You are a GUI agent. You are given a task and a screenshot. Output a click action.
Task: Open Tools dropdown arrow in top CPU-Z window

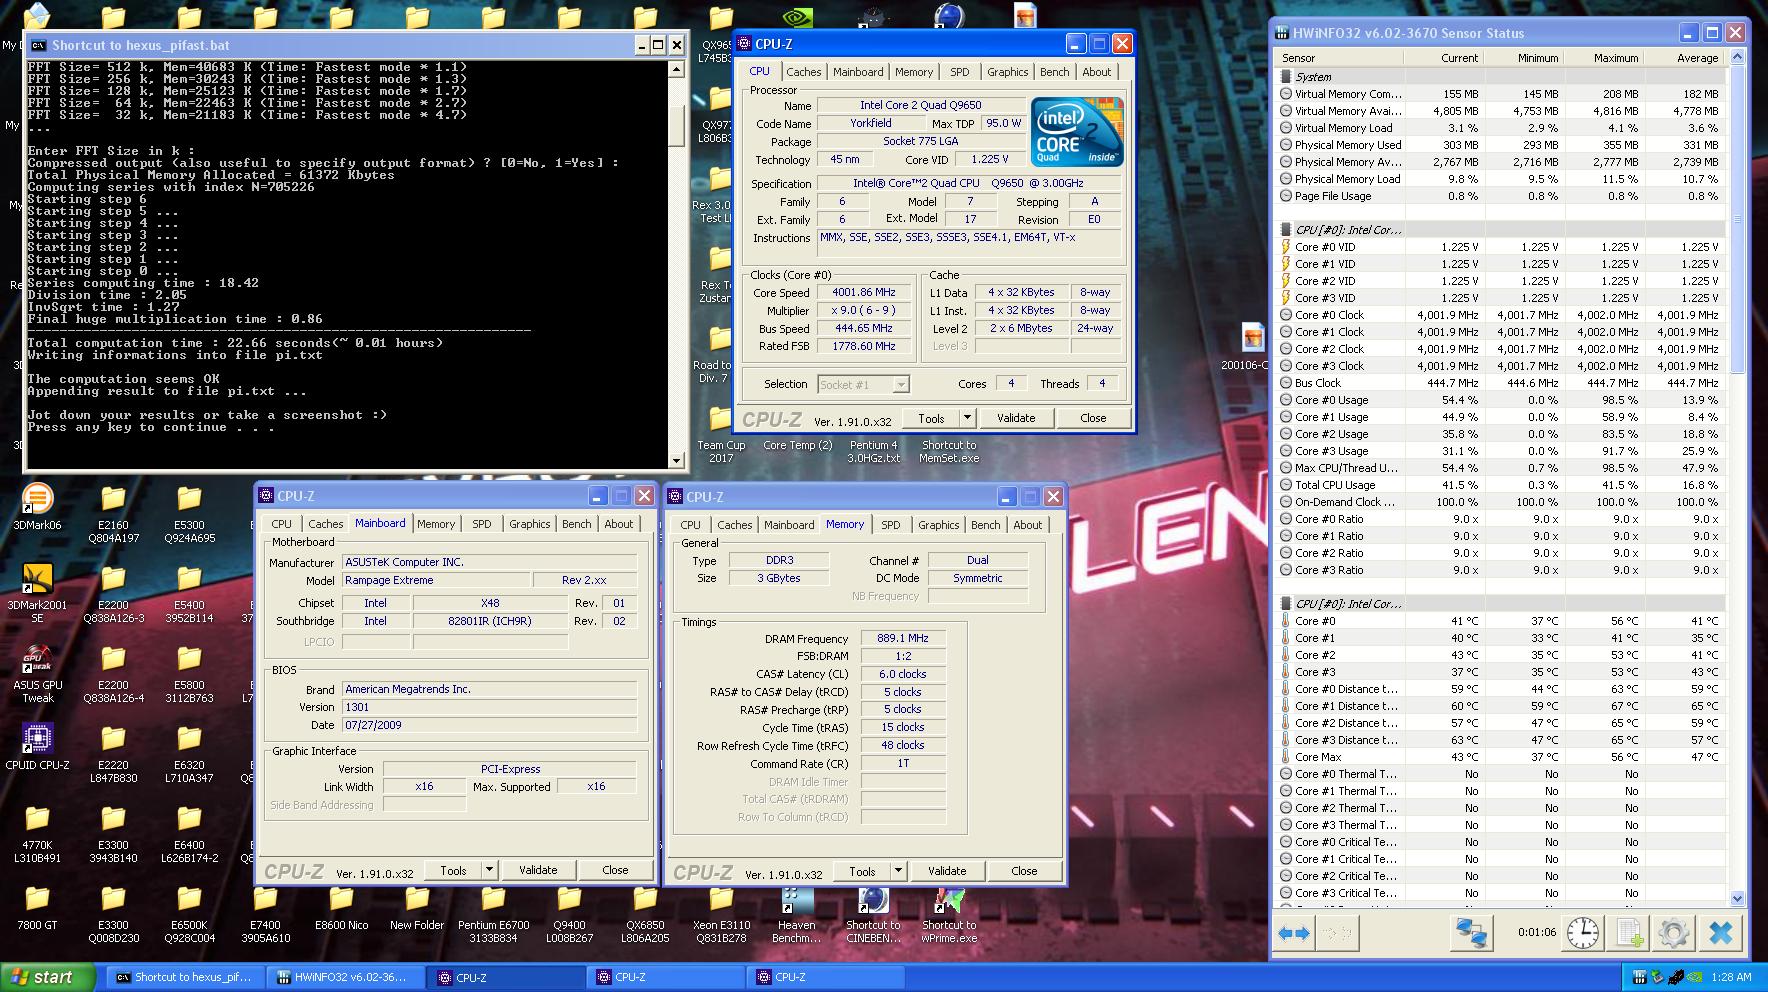coord(967,418)
